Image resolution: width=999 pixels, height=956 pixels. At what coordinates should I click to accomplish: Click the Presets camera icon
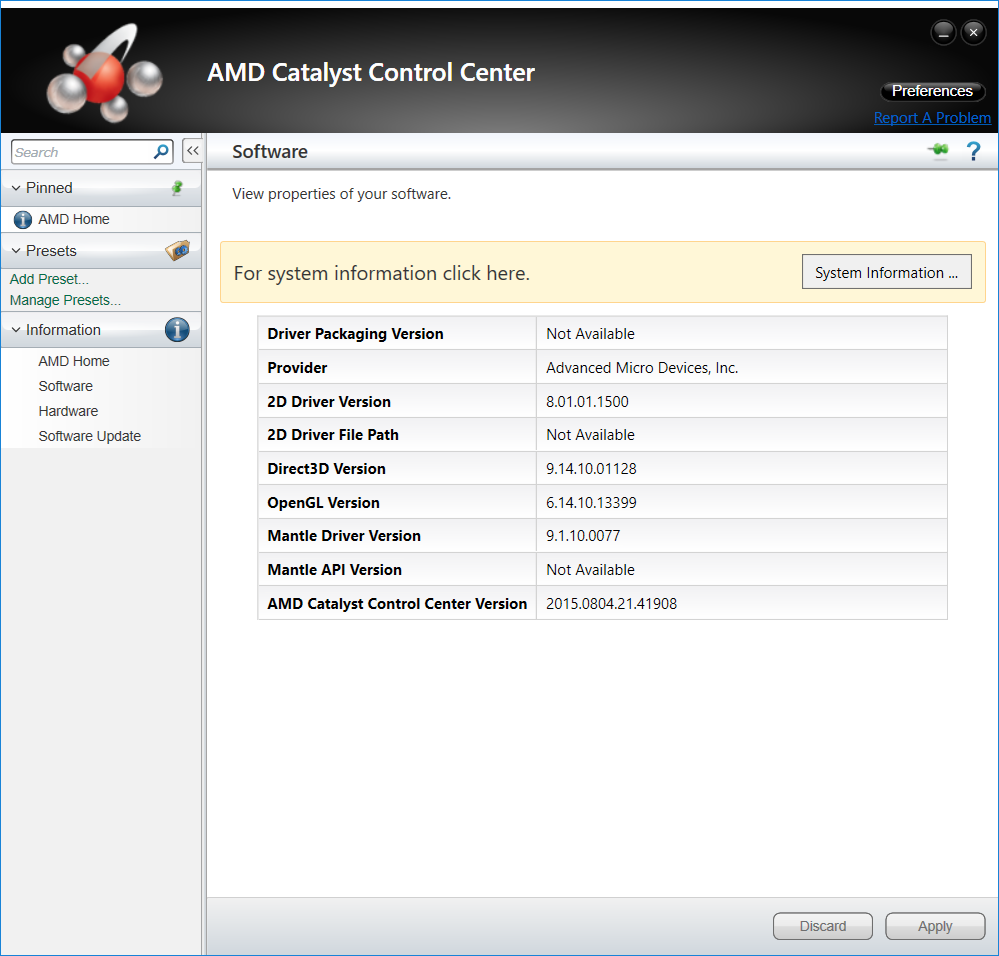178,250
